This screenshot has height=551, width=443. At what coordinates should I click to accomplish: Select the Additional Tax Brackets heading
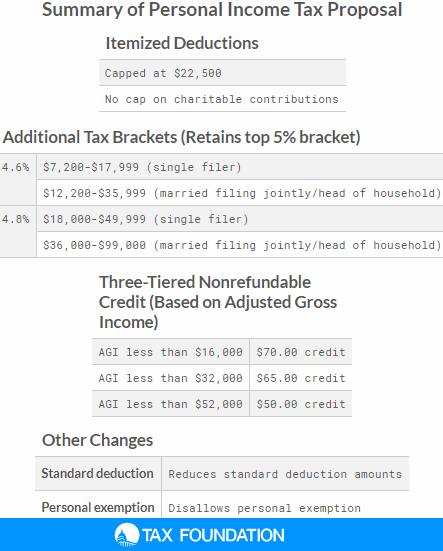click(182, 137)
